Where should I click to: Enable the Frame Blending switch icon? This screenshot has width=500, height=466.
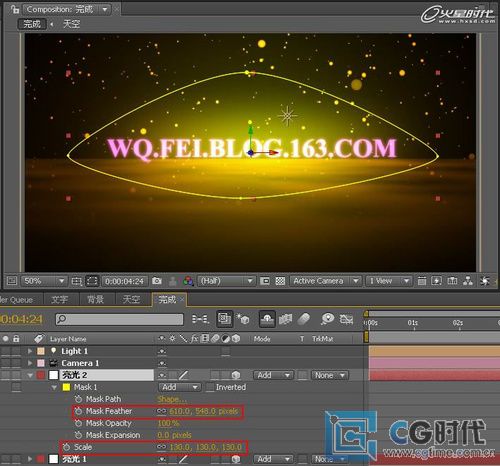click(x=285, y=319)
